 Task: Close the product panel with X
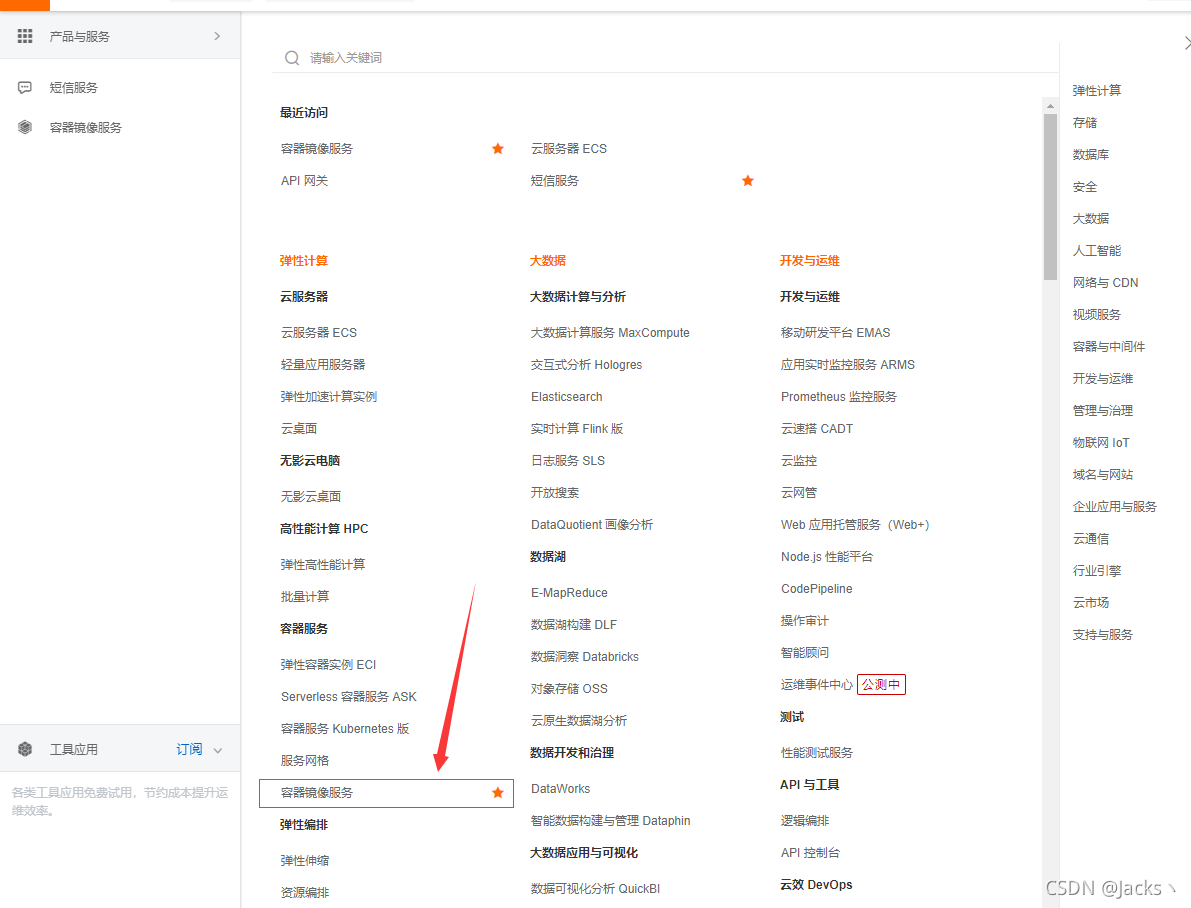click(1187, 43)
